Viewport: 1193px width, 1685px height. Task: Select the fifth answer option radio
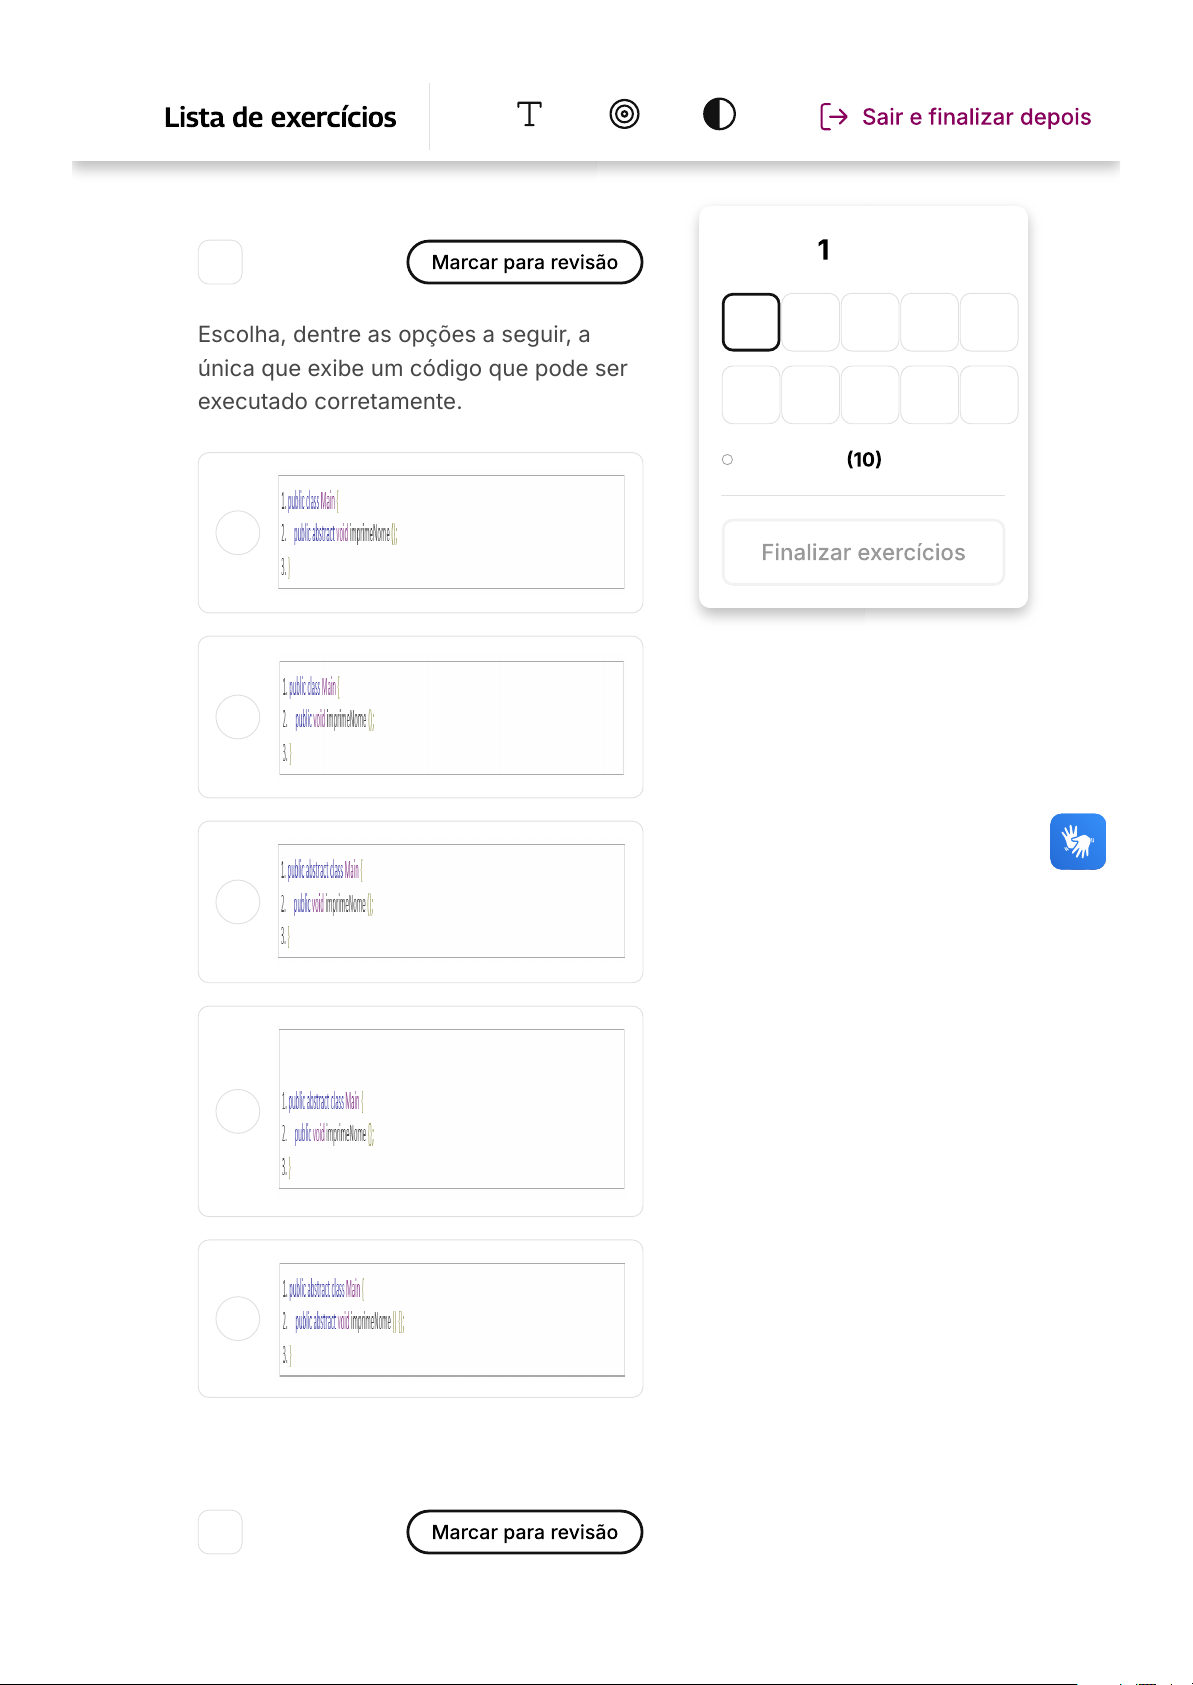click(x=238, y=1319)
